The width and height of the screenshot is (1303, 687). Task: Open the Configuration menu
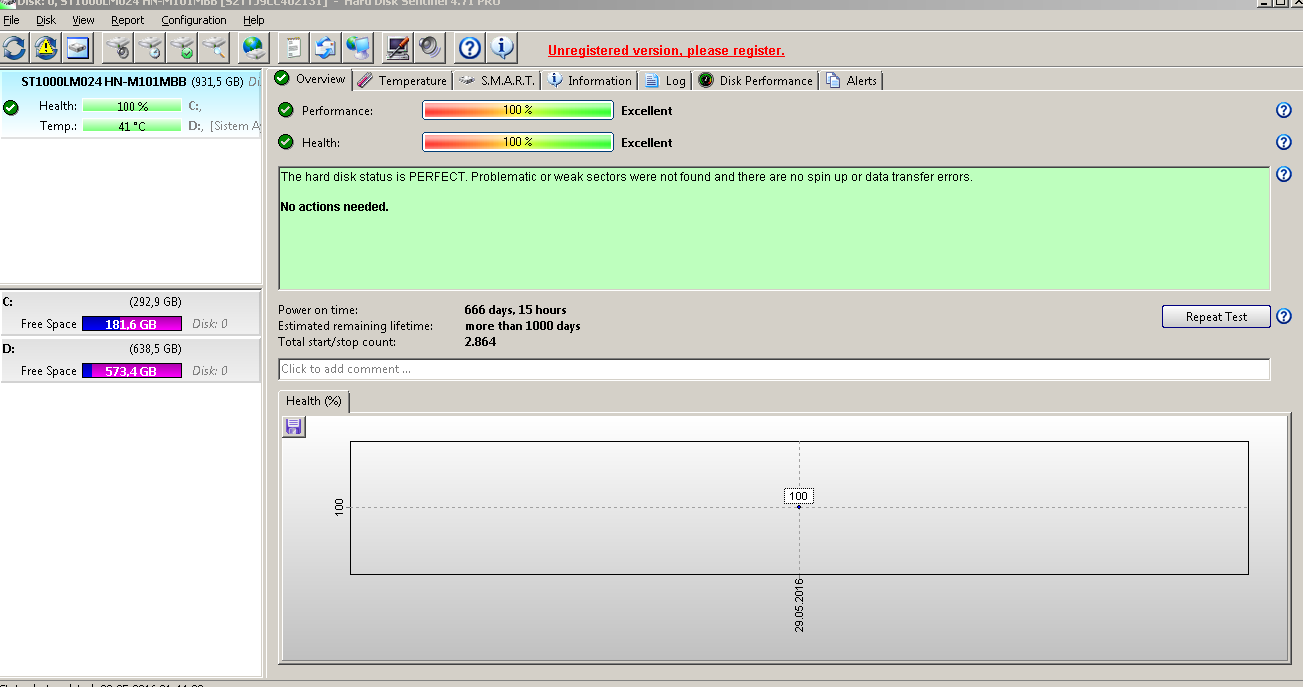[x=194, y=20]
